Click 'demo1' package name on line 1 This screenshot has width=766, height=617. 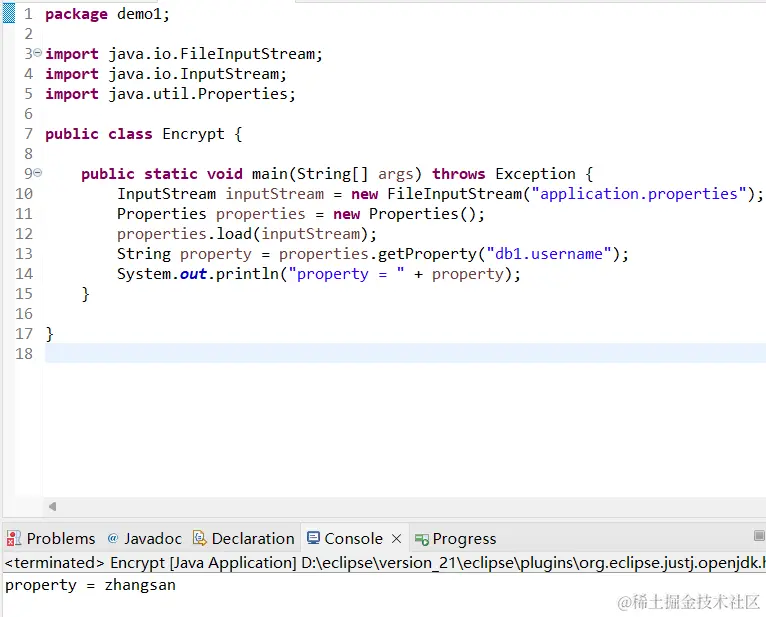click(139, 14)
